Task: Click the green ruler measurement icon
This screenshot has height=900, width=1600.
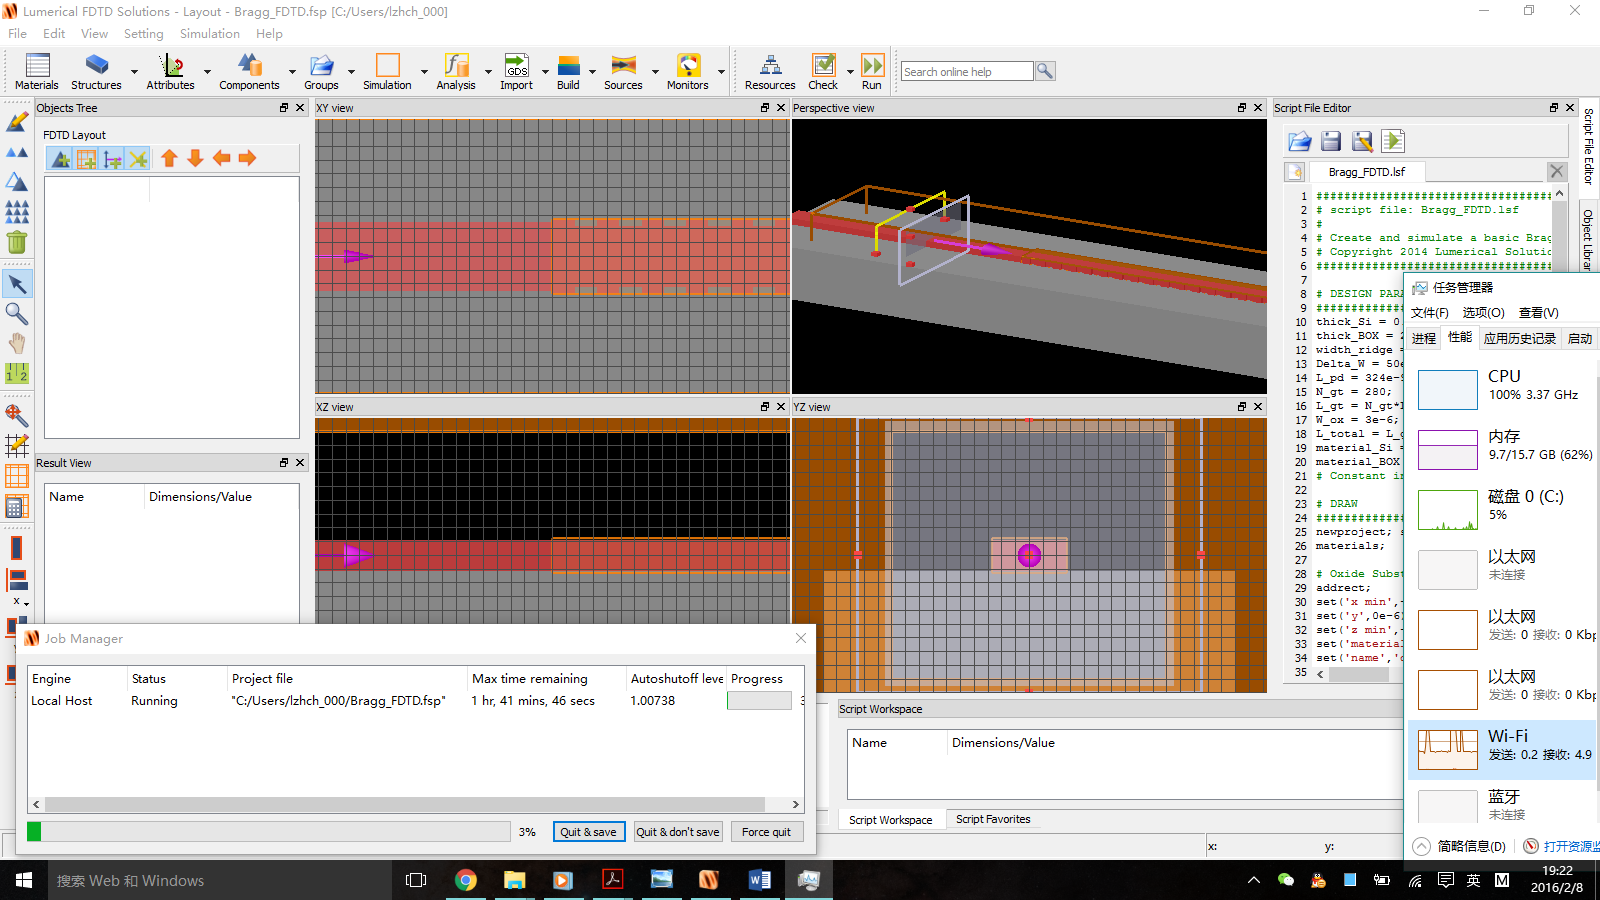Action: (x=17, y=374)
